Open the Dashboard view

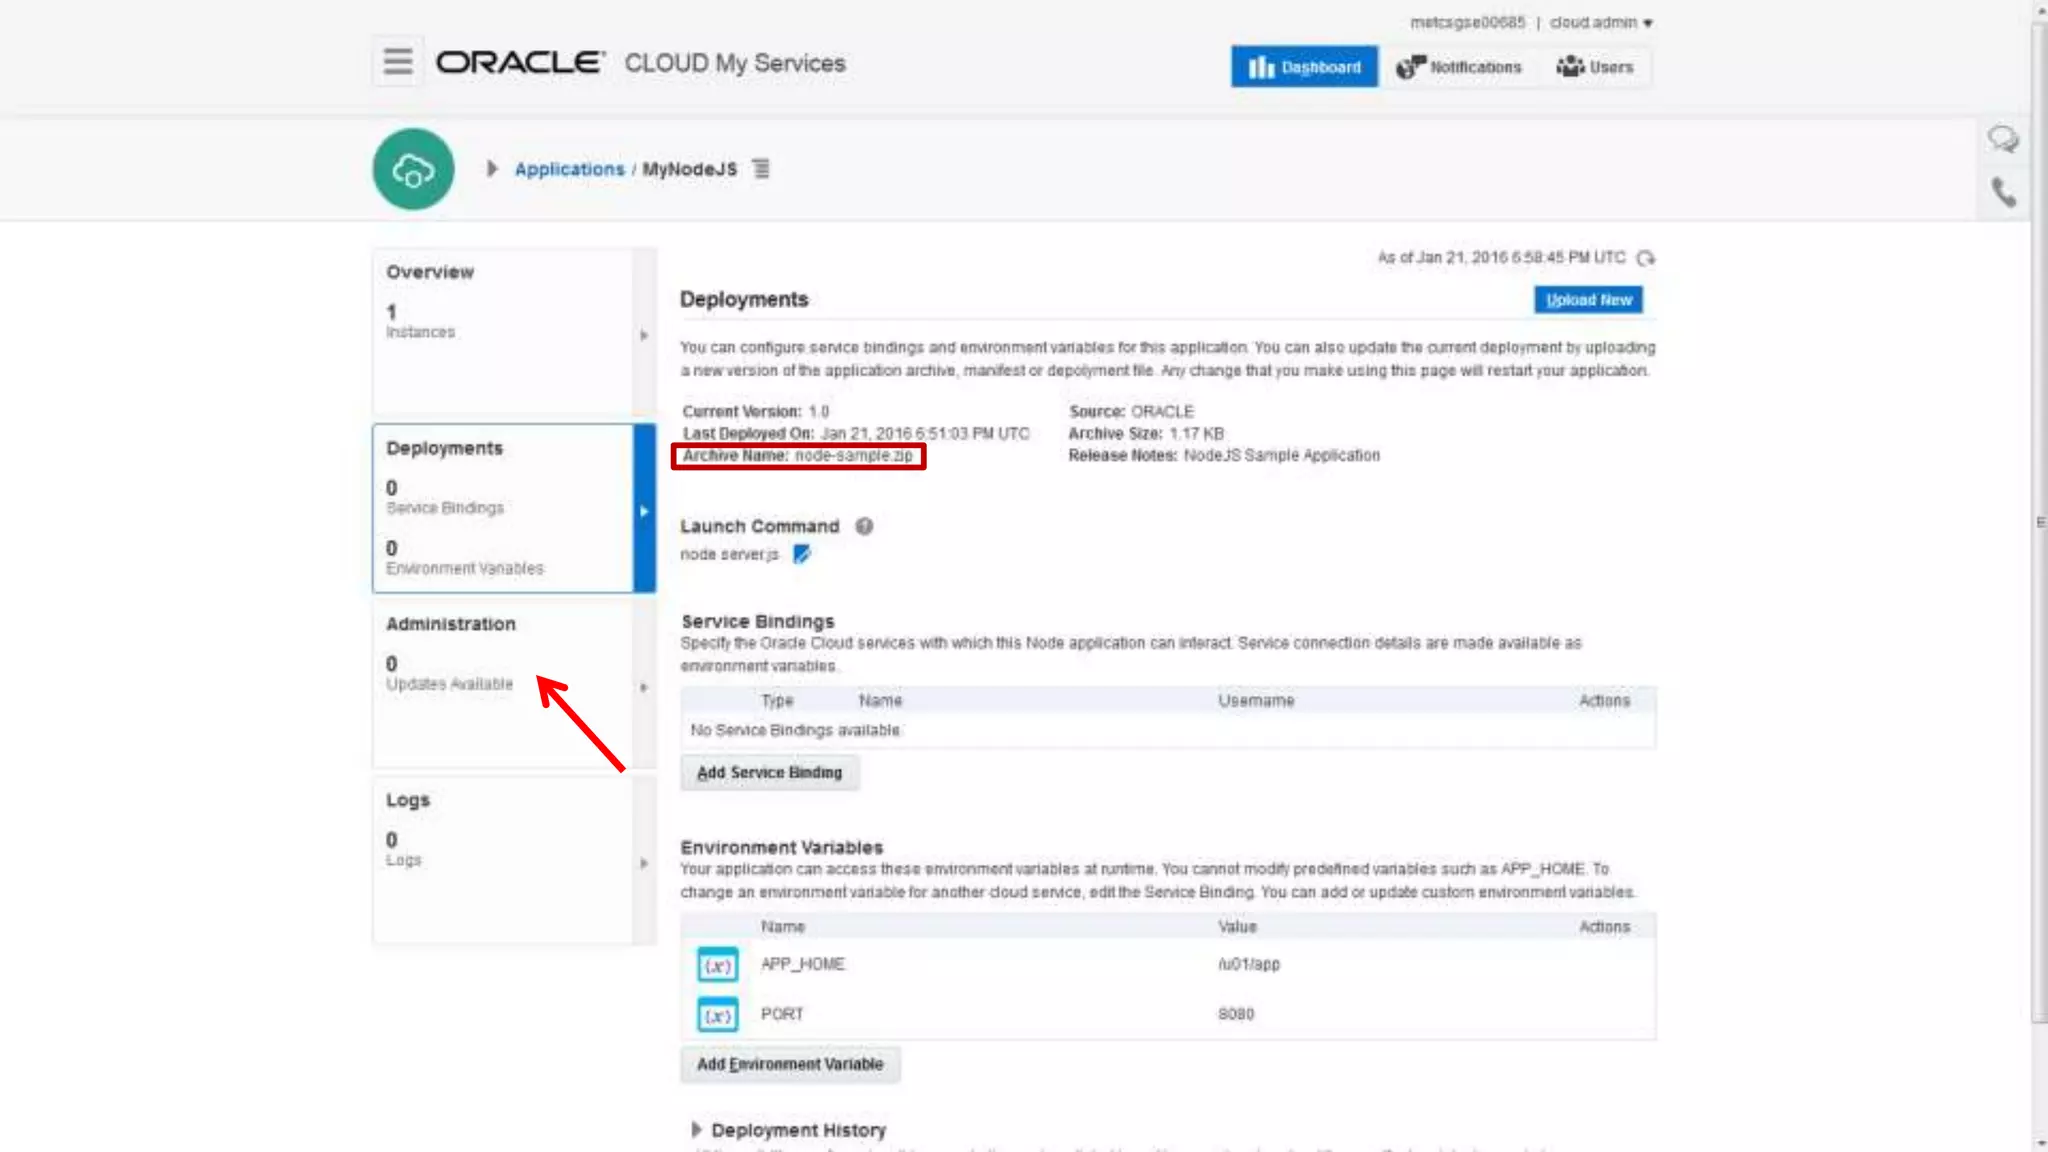point(1304,67)
